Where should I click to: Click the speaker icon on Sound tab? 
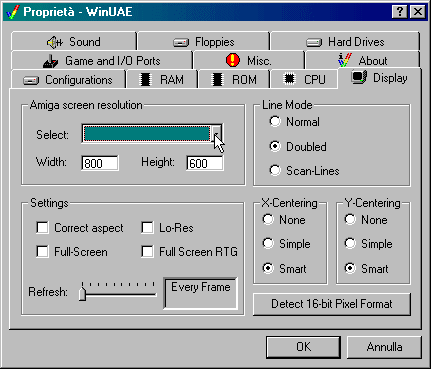click(x=55, y=42)
